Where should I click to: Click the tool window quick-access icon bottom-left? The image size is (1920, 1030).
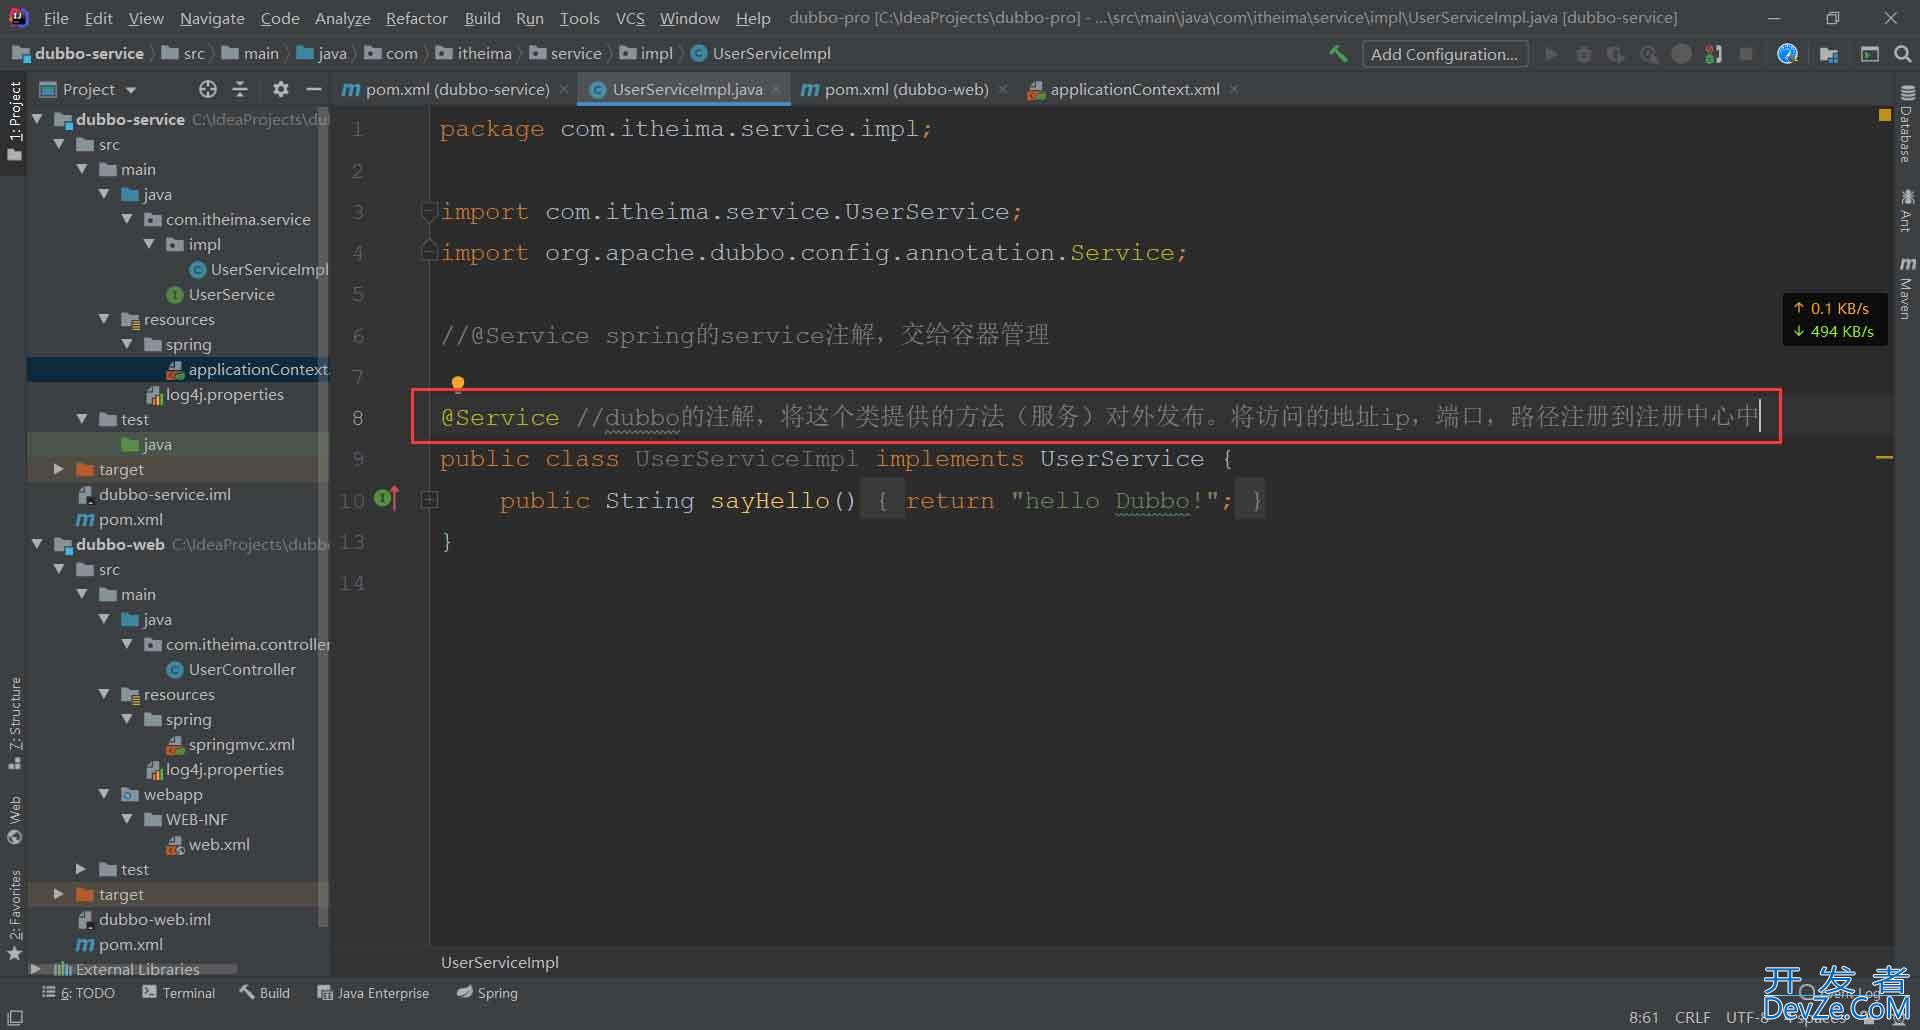(x=15, y=1017)
